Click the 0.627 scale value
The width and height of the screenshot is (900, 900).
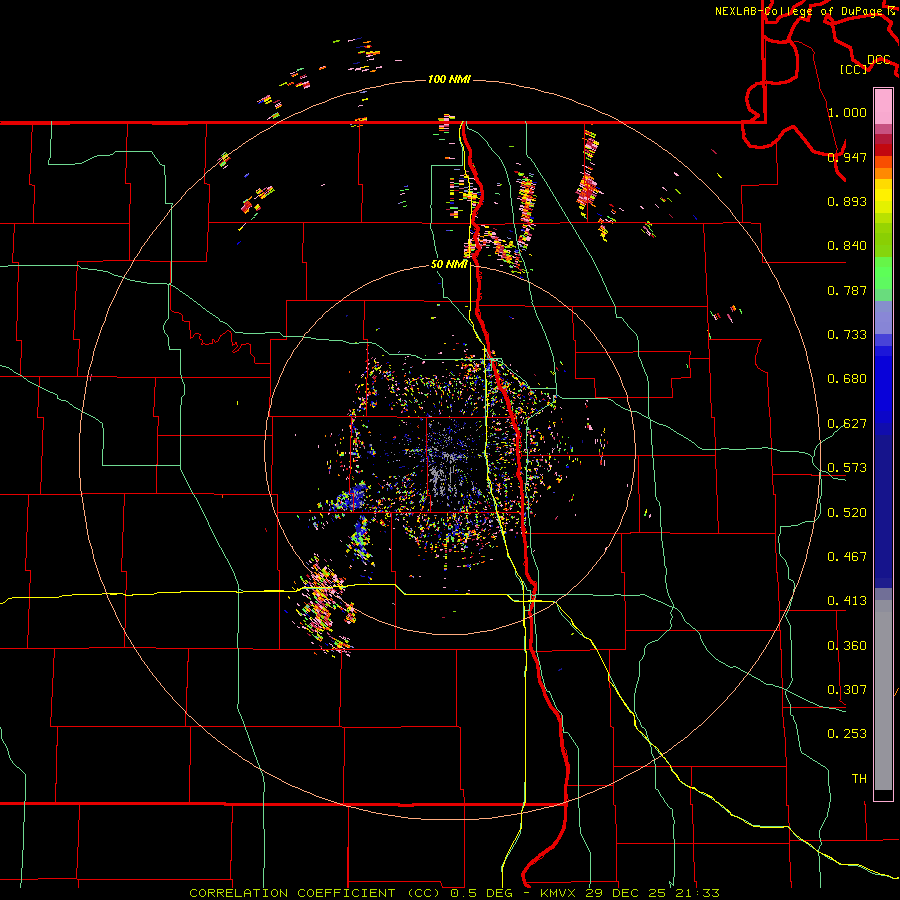[847, 424]
